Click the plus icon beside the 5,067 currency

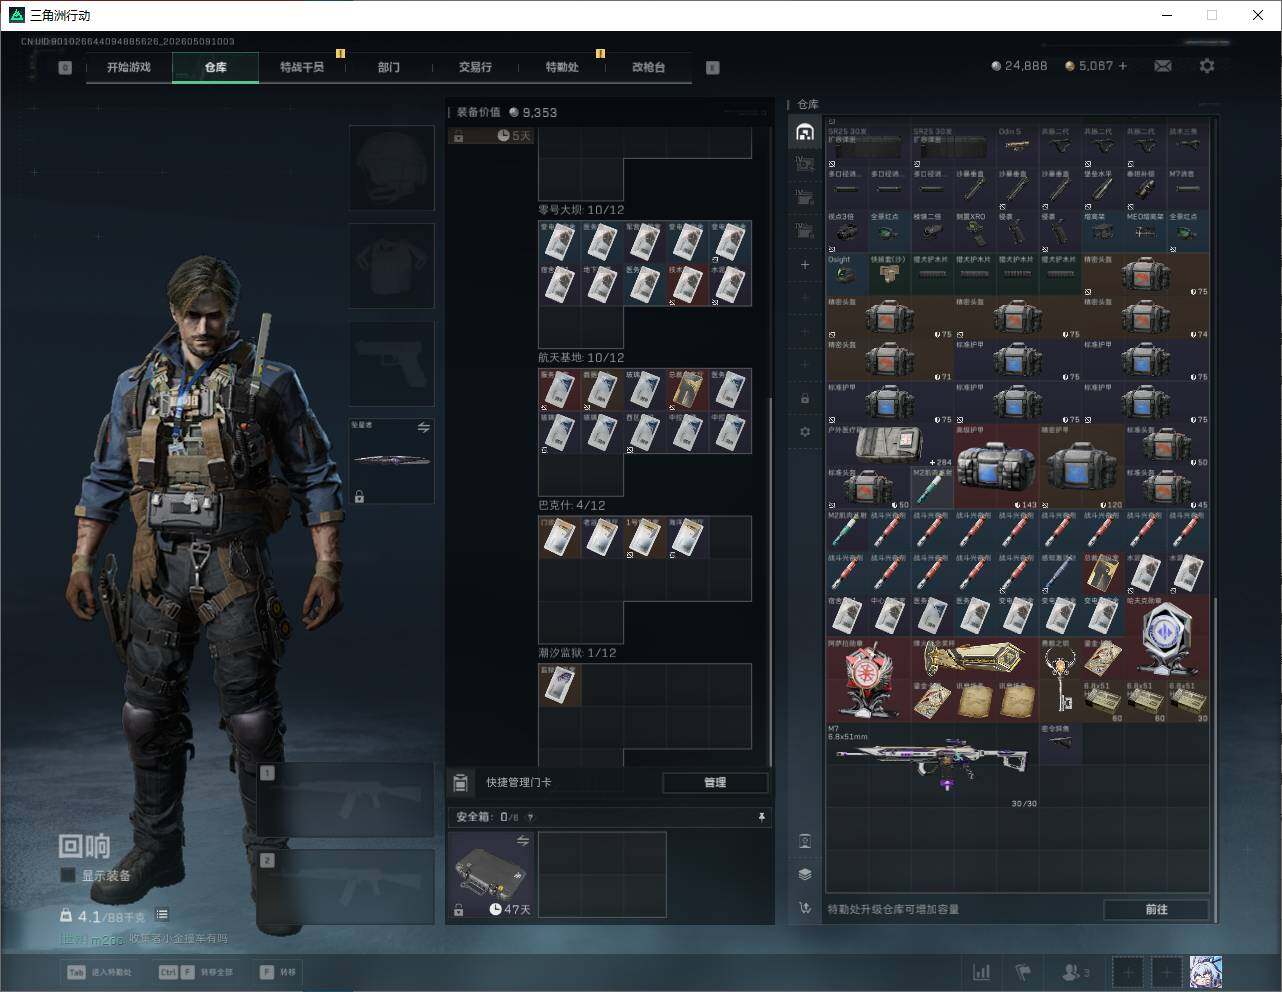pos(1123,66)
